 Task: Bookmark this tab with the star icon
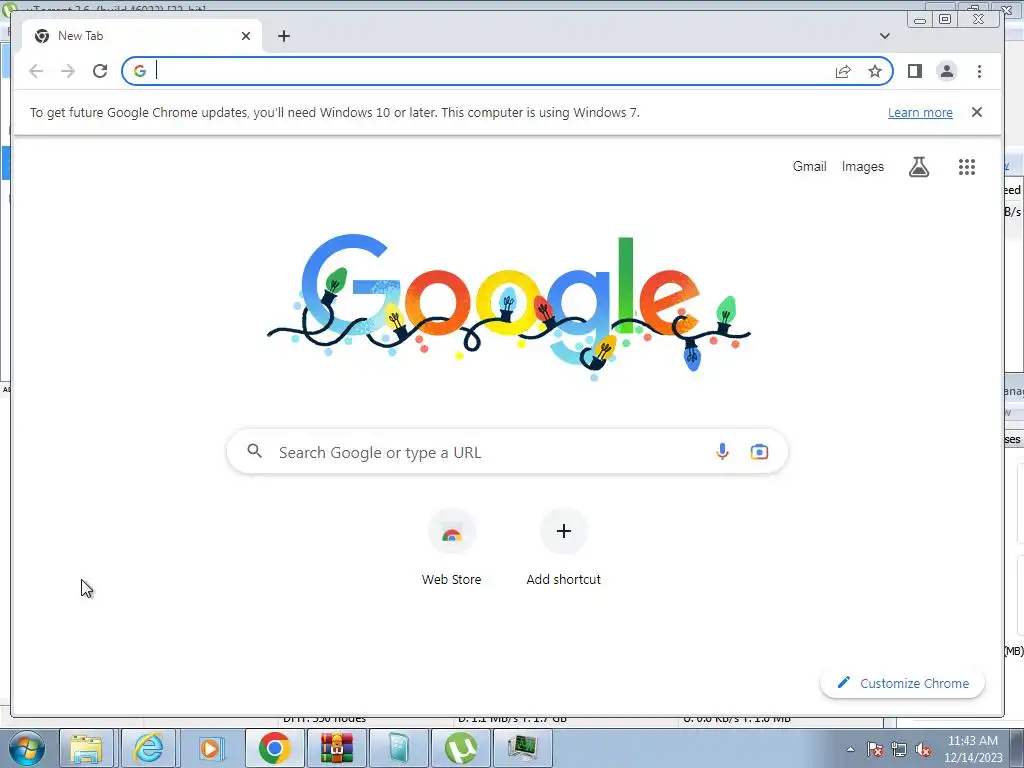875,71
